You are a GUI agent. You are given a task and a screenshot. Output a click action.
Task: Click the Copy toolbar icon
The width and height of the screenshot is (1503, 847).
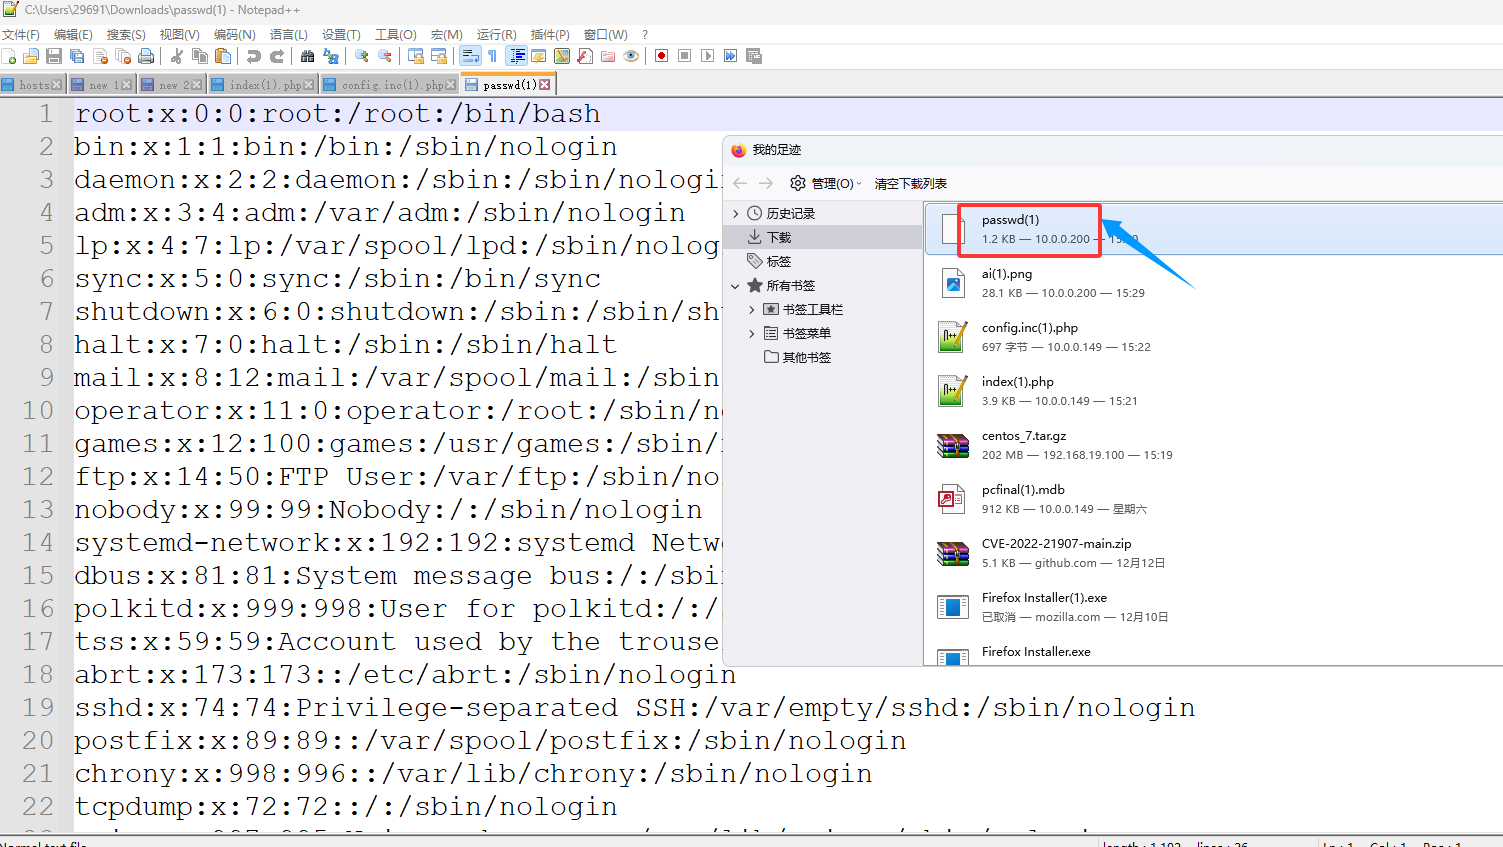tap(200, 56)
